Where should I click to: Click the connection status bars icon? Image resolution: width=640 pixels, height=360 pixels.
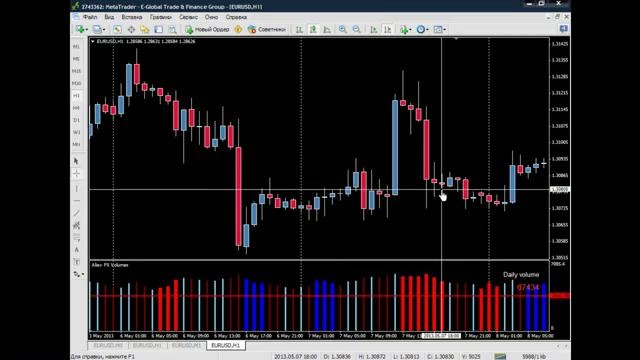[500, 356]
